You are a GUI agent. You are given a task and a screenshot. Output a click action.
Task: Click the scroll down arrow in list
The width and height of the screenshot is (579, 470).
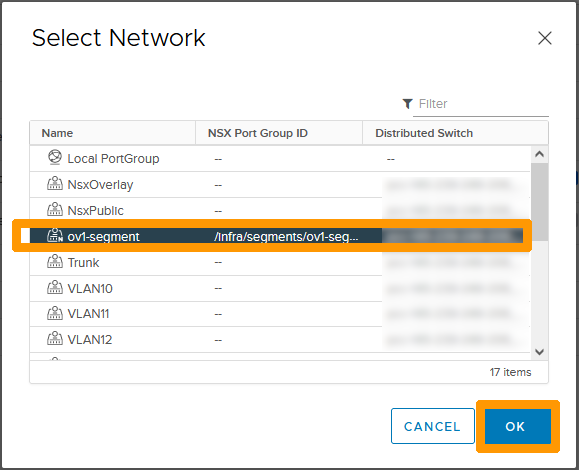(539, 352)
